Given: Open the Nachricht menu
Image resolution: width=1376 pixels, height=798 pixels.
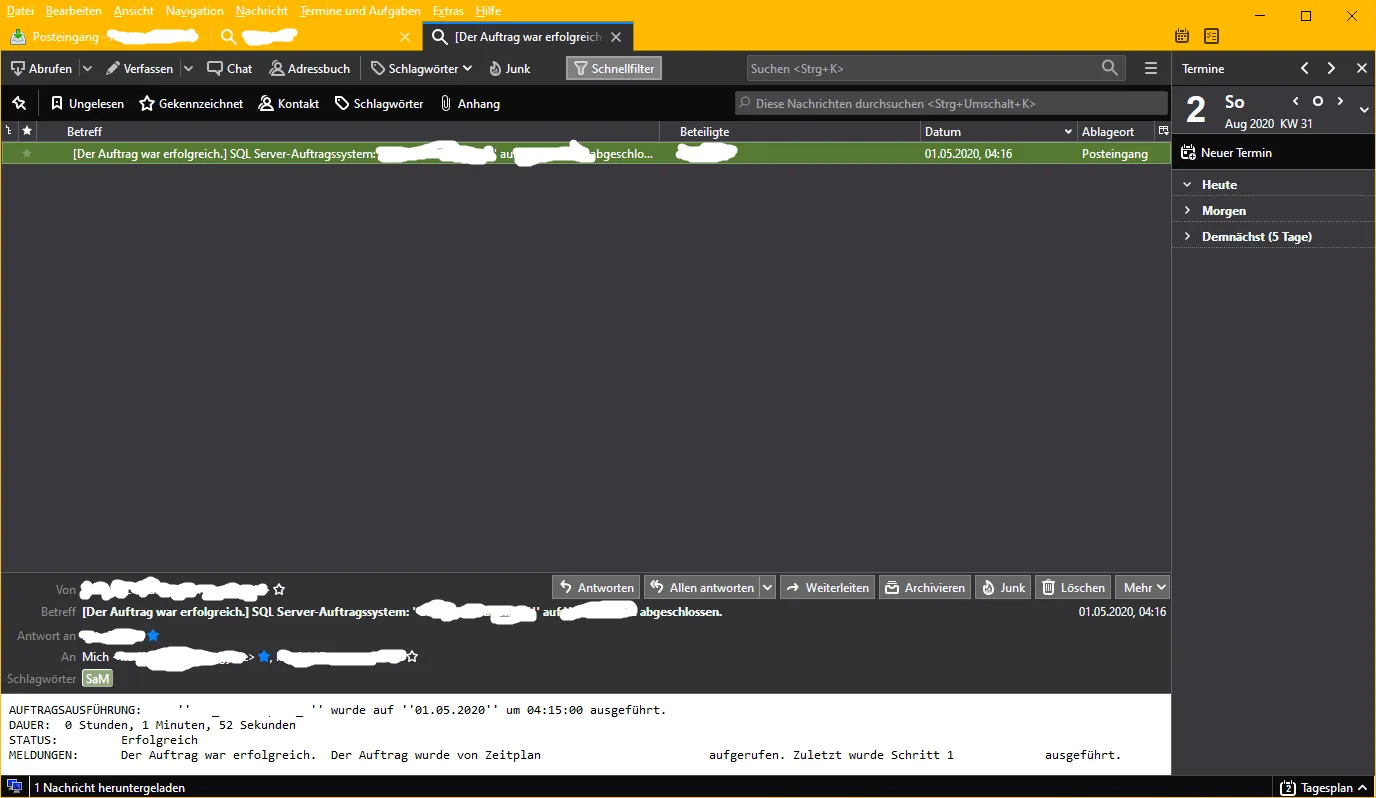Looking at the screenshot, I should (x=262, y=10).
